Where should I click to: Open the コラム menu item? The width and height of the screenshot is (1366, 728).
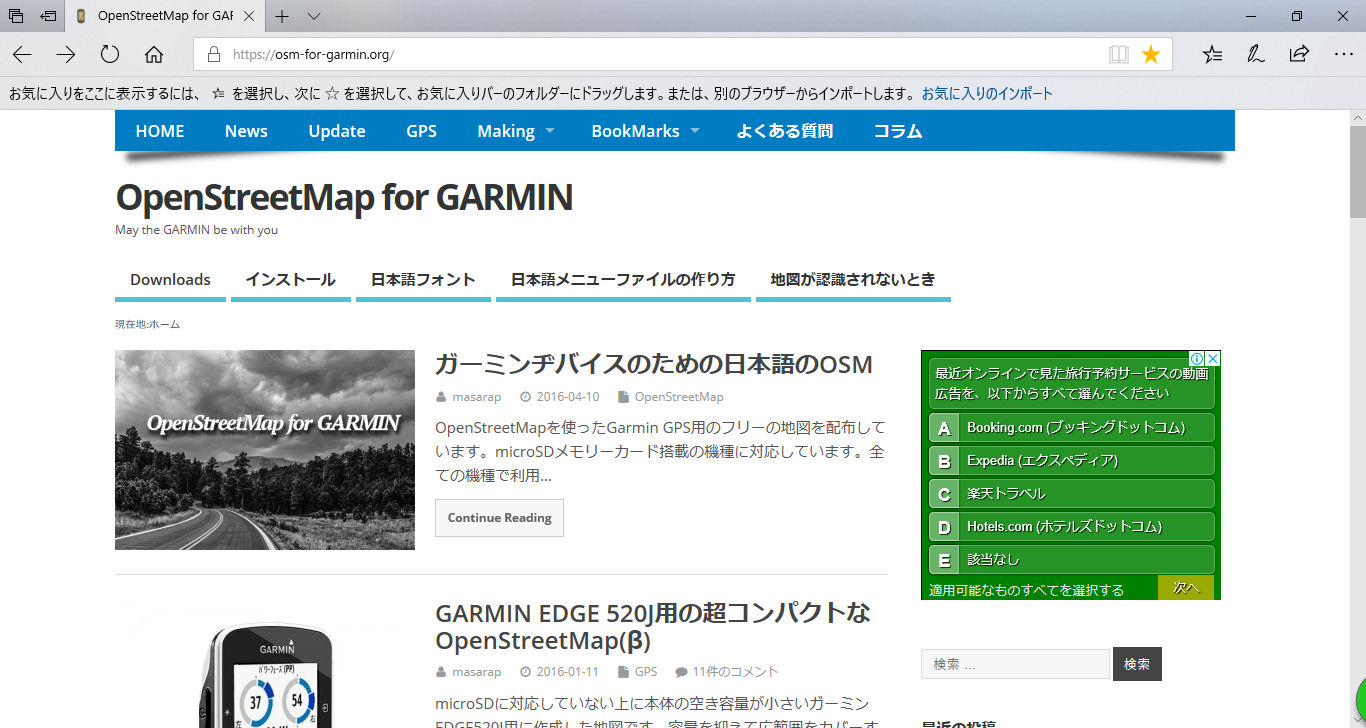tap(898, 131)
